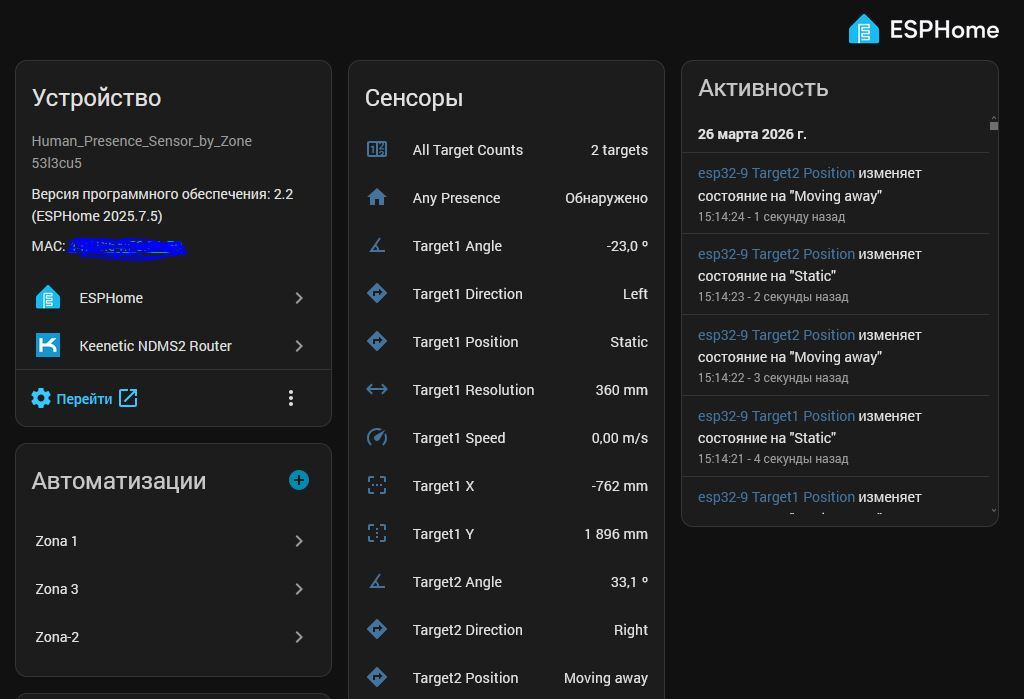Click the Target1 Resolution arrows icon
Viewport: 1024px width, 699px height.
377,390
